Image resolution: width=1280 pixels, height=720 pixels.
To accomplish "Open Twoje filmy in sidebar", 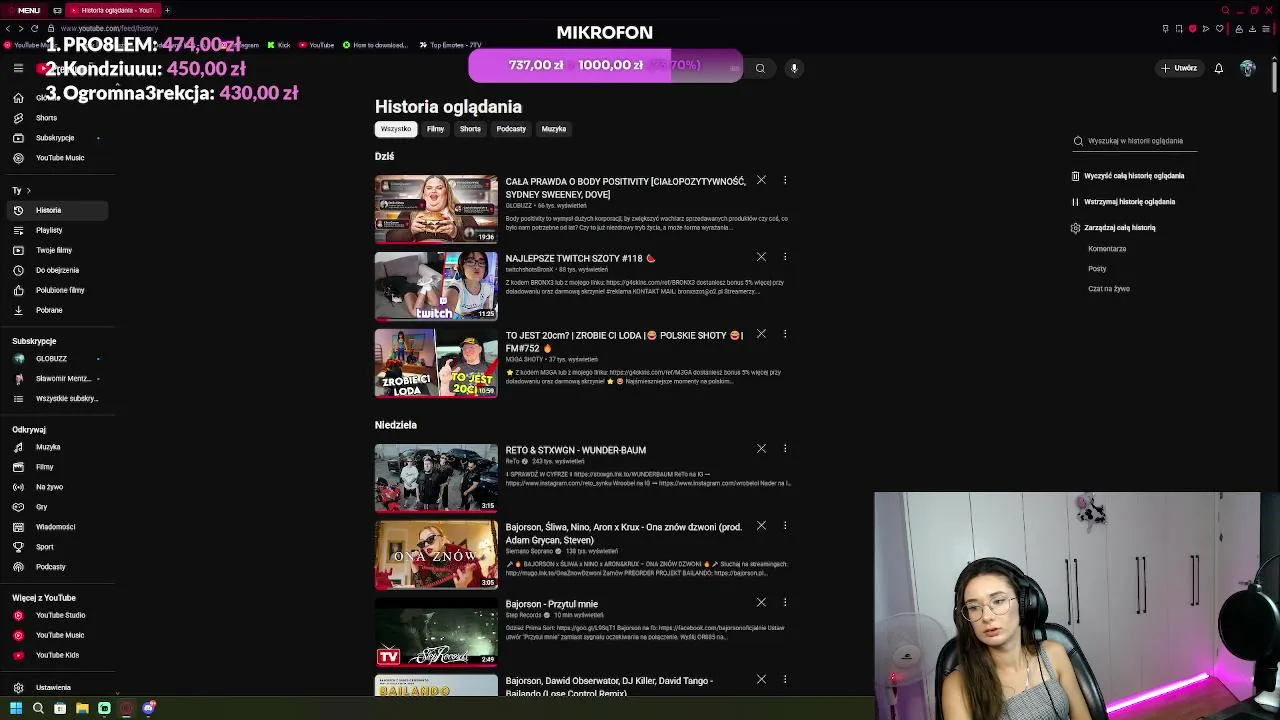I will coord(54,250).
